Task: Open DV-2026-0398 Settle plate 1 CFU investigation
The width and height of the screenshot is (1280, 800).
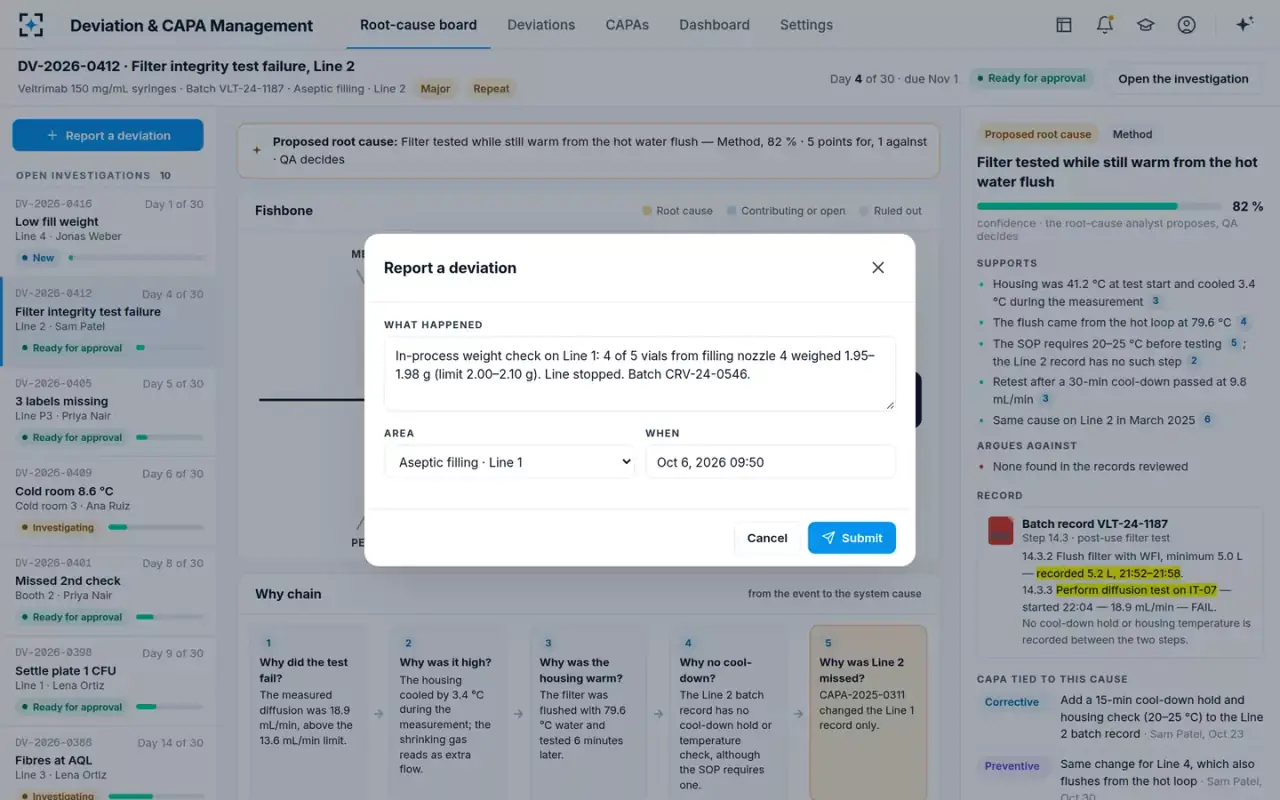Action: pyautogui.click(x=109, y=681)
